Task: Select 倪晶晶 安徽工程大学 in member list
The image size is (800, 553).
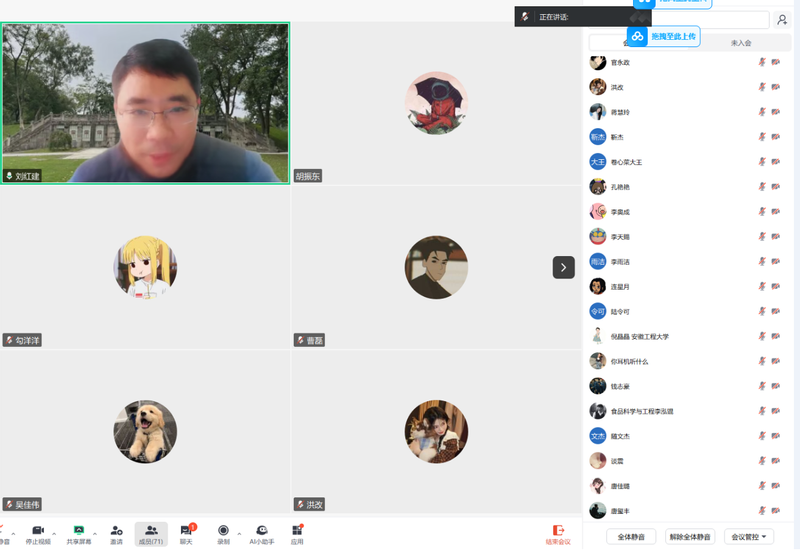Action: coord(640,337)
